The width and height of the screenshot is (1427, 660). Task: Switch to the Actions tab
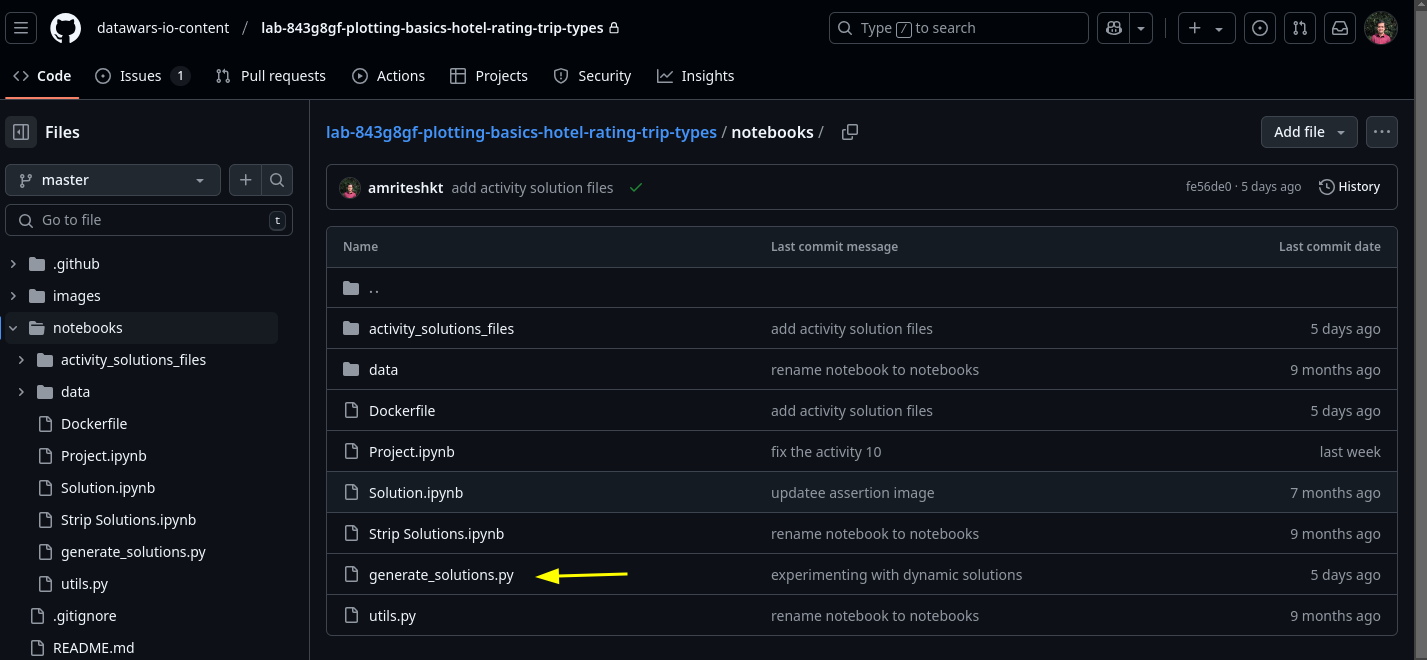click(x=389, y=76)
